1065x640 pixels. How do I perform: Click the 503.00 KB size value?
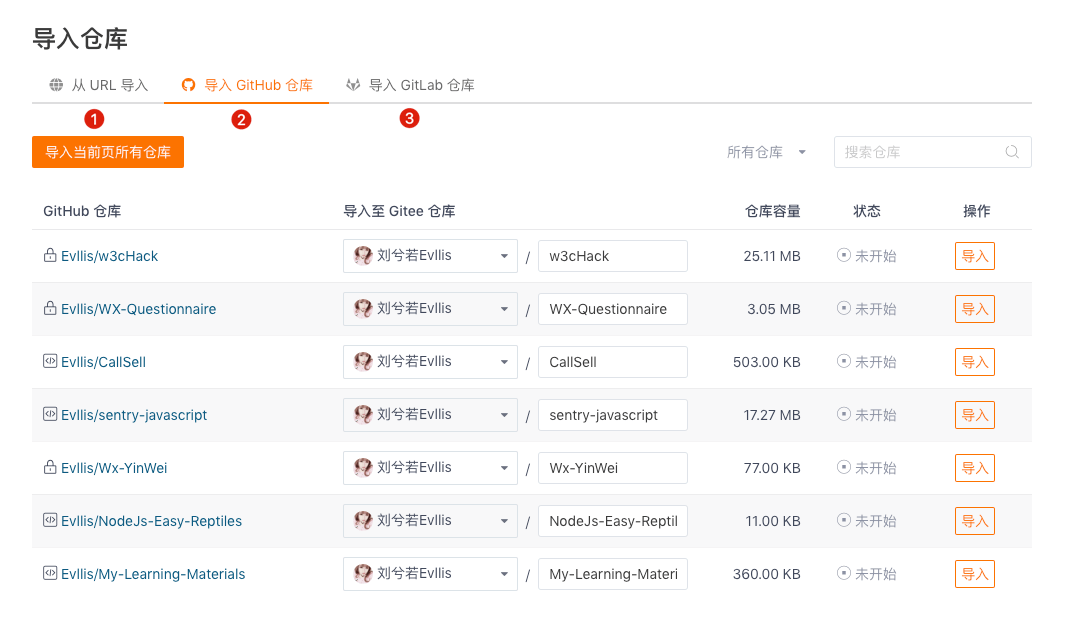pos(767,362)
